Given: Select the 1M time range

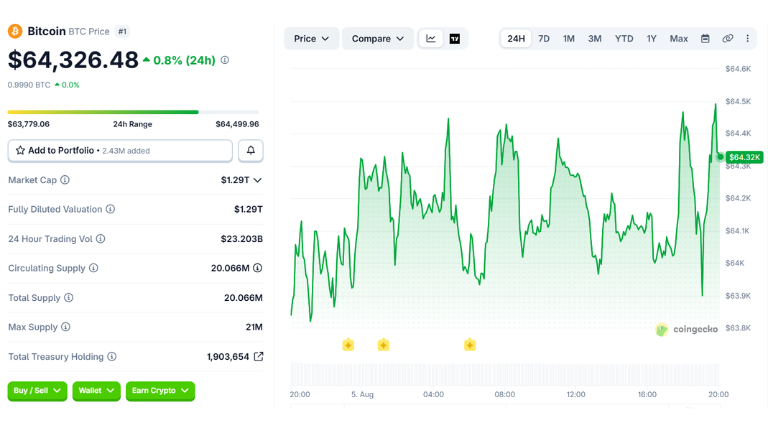Looking at the screenshot, I should click(x=569, y=39).
